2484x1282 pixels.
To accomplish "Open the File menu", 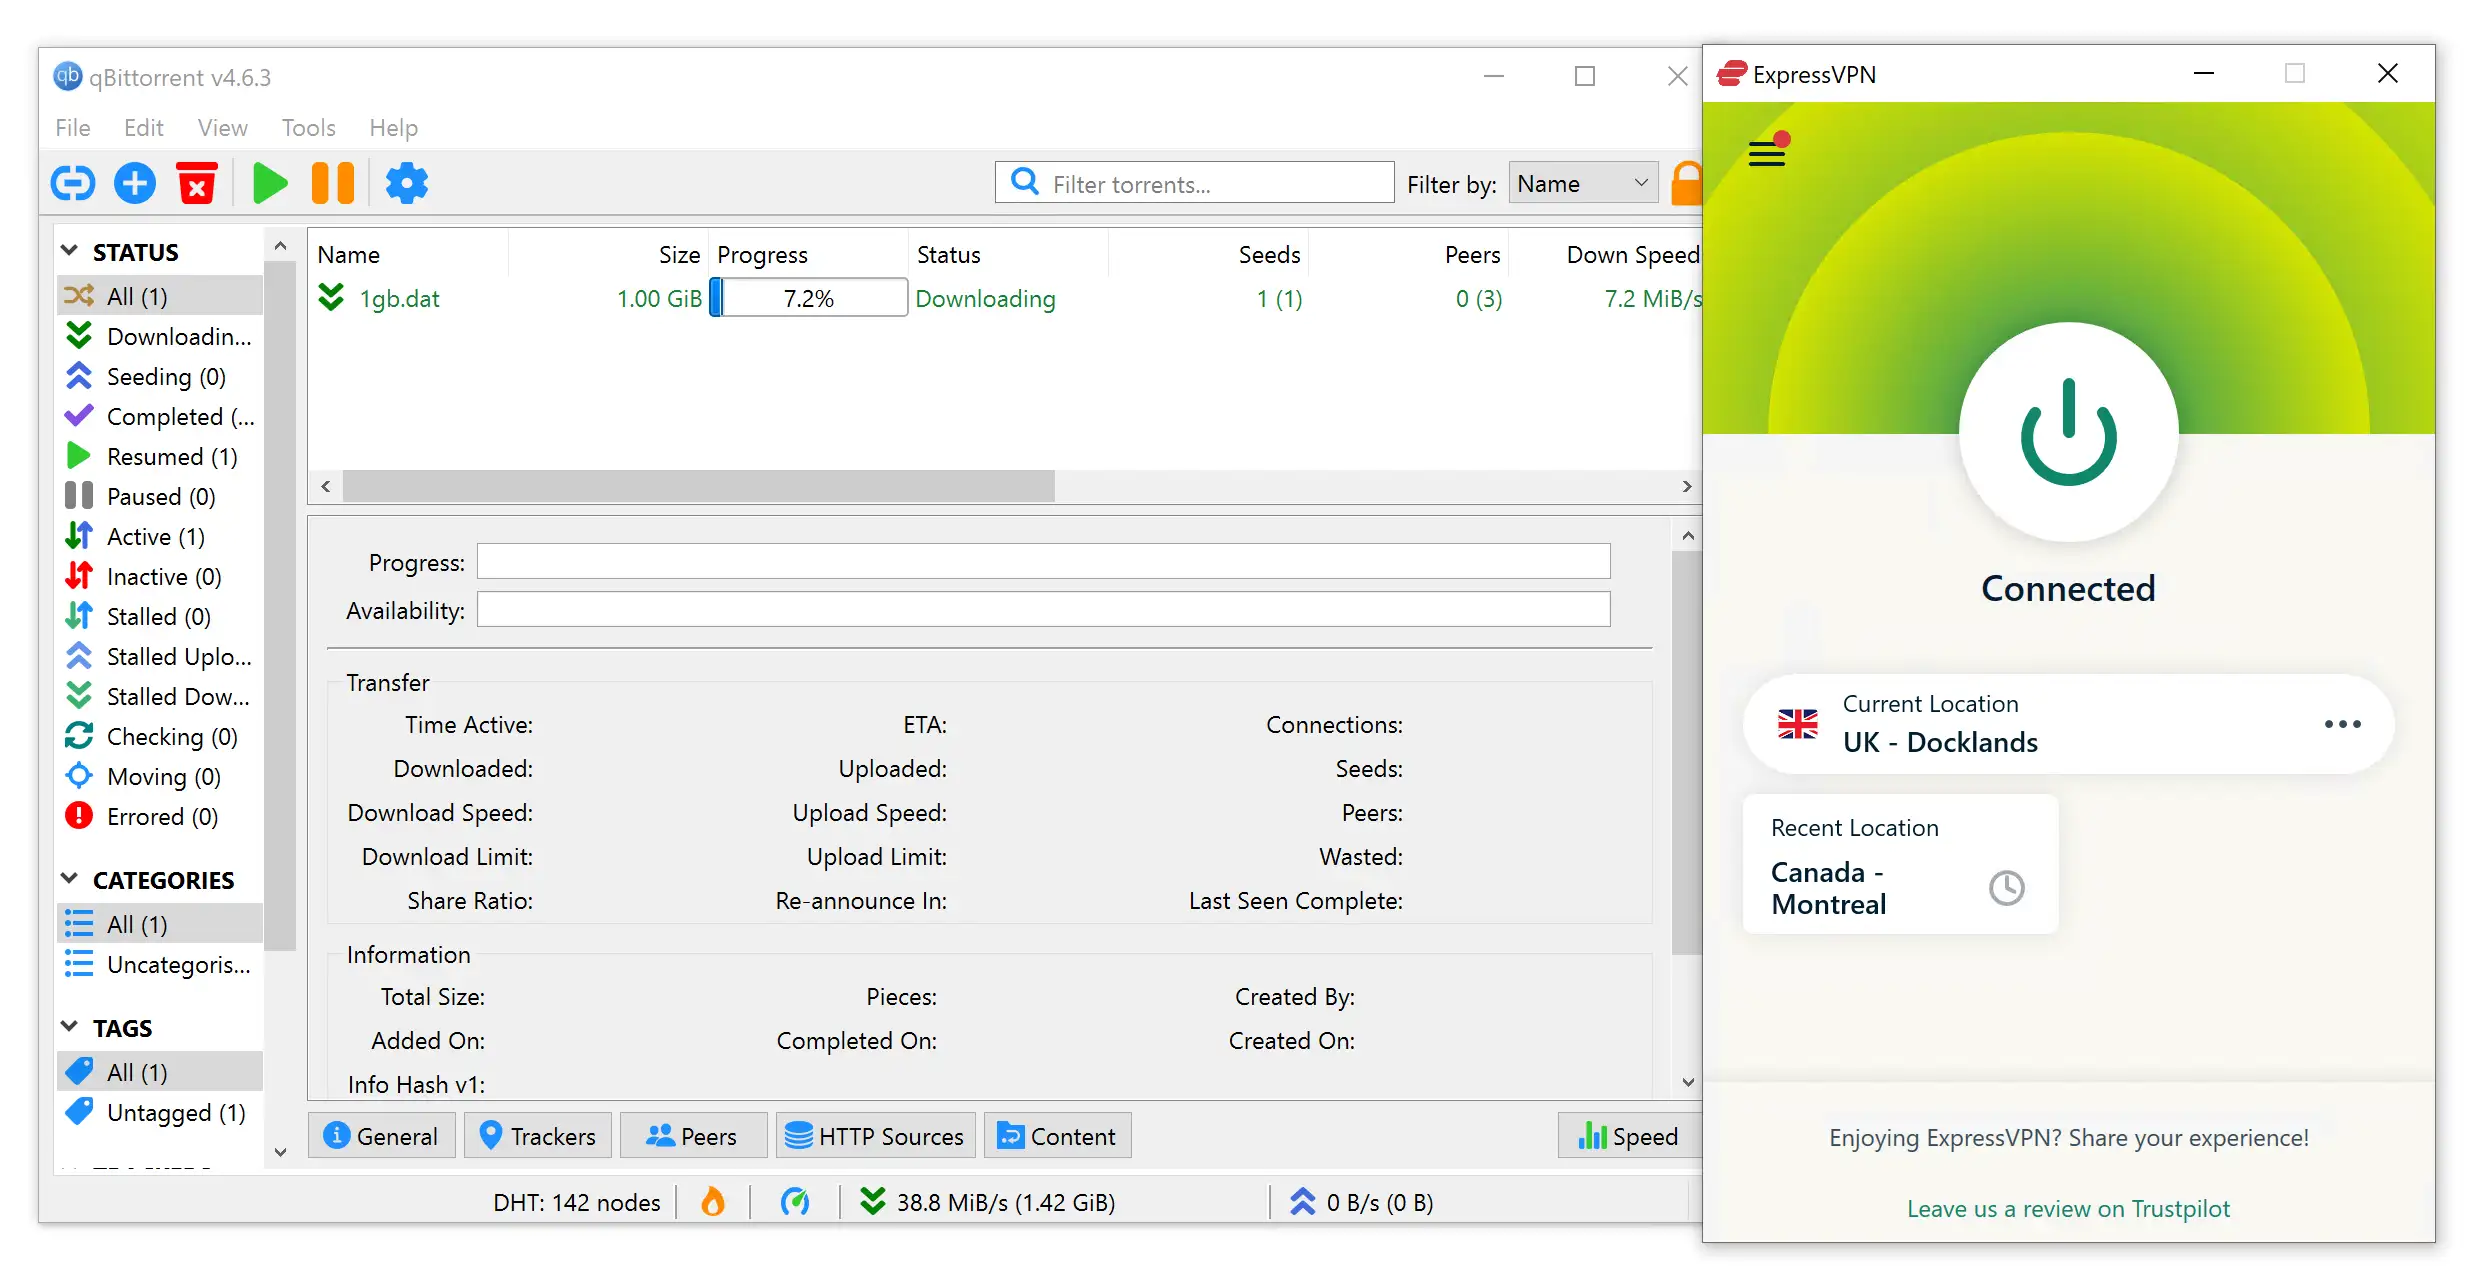I will pyautogui.click(x=73, y=127).
